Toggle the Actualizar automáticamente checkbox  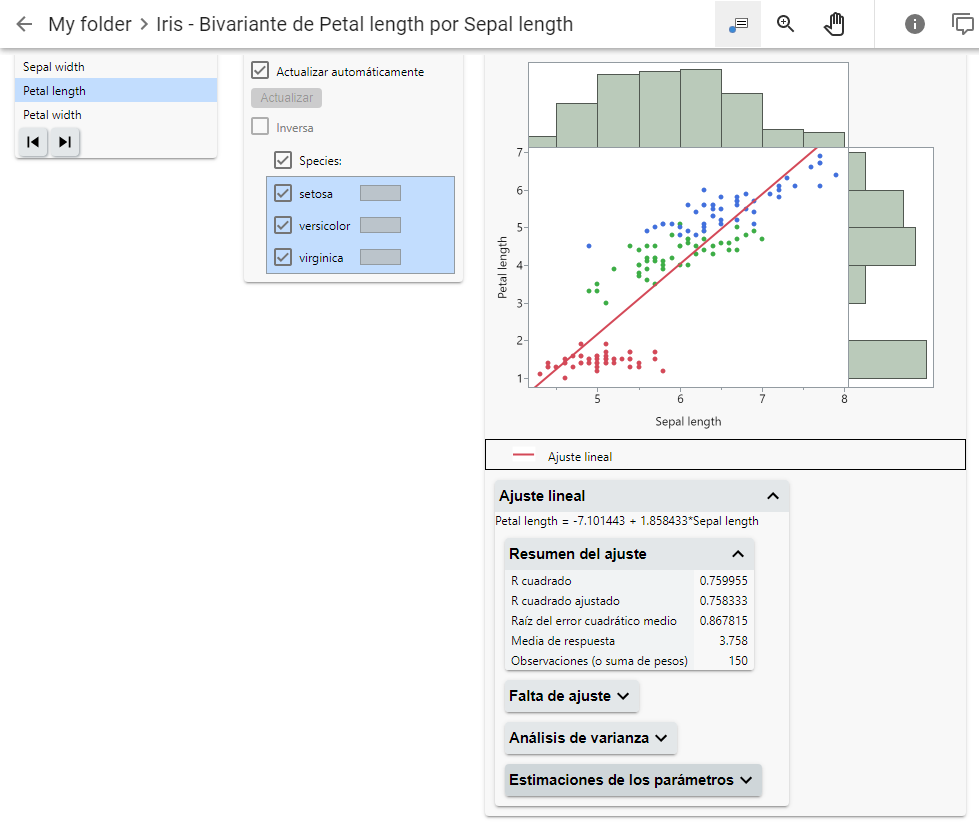[x=260, y=71]
